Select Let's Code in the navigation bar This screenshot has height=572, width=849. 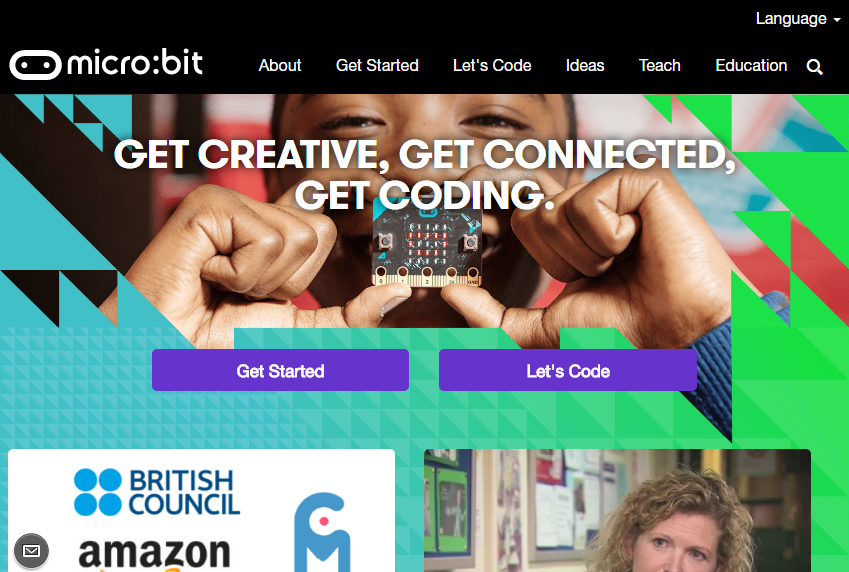[492, 66]
